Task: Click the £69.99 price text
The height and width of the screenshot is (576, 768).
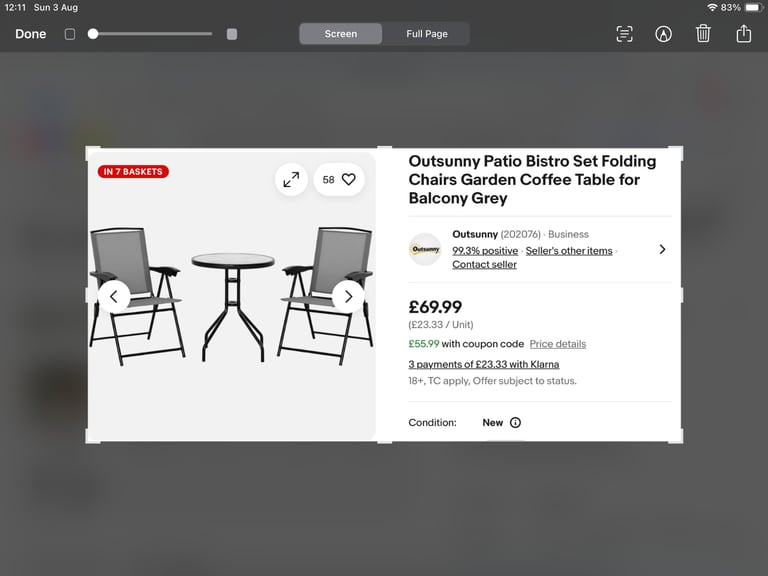Action: pyautogui.click(x=435, y=307)
